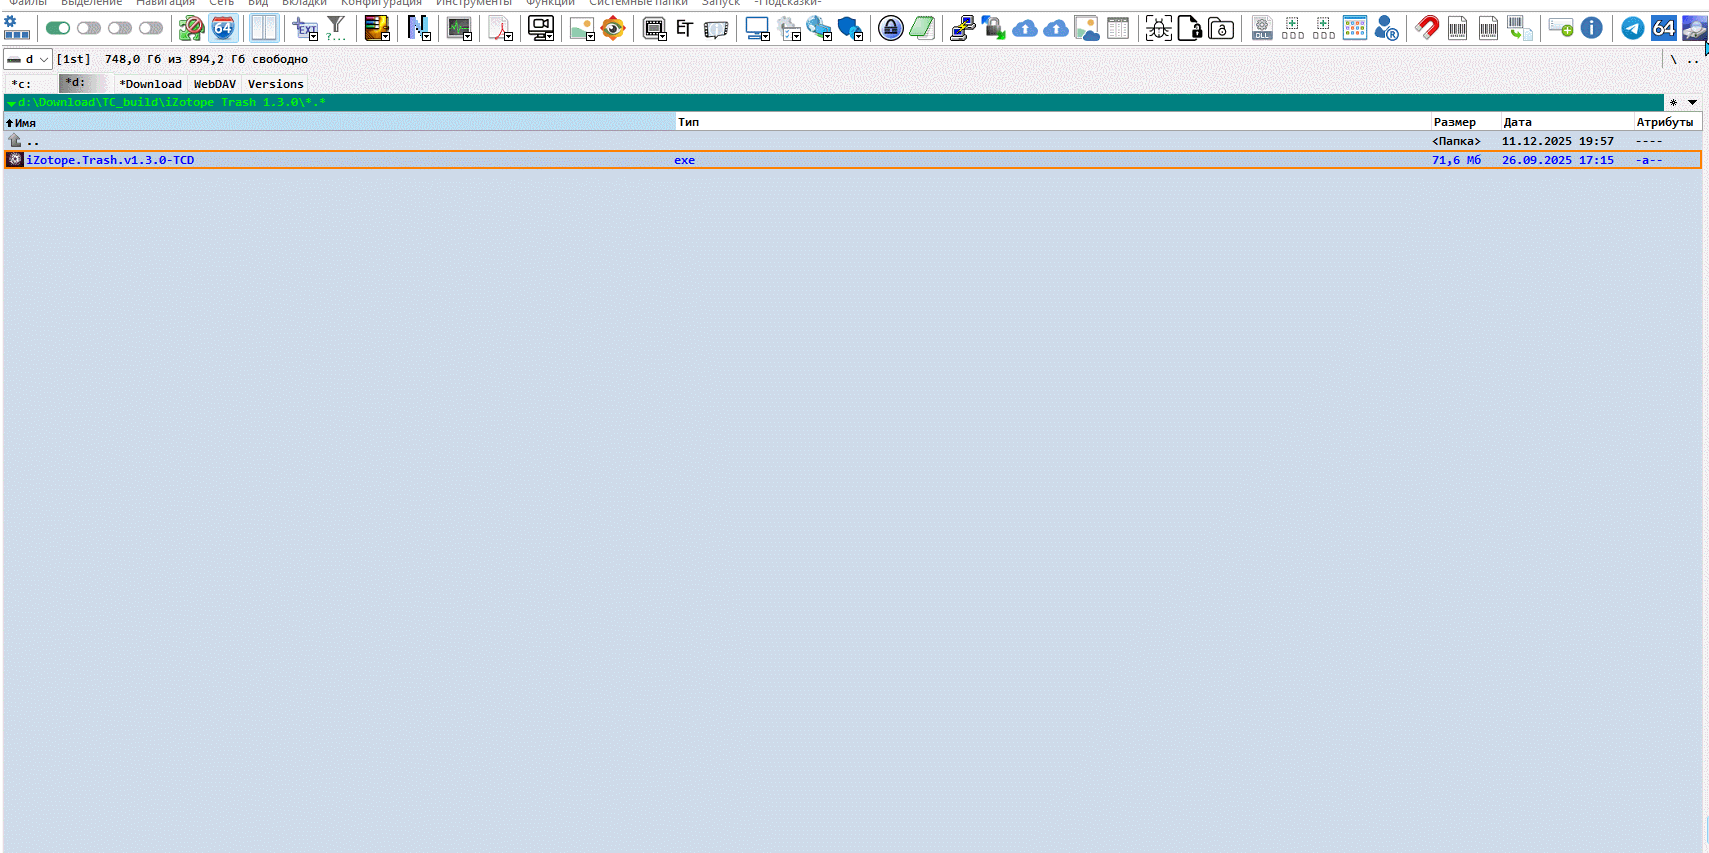The height and width of the screenshot is (853, 1709).
Task: Click the padlock with arrows sync icon
Action: 994,28
